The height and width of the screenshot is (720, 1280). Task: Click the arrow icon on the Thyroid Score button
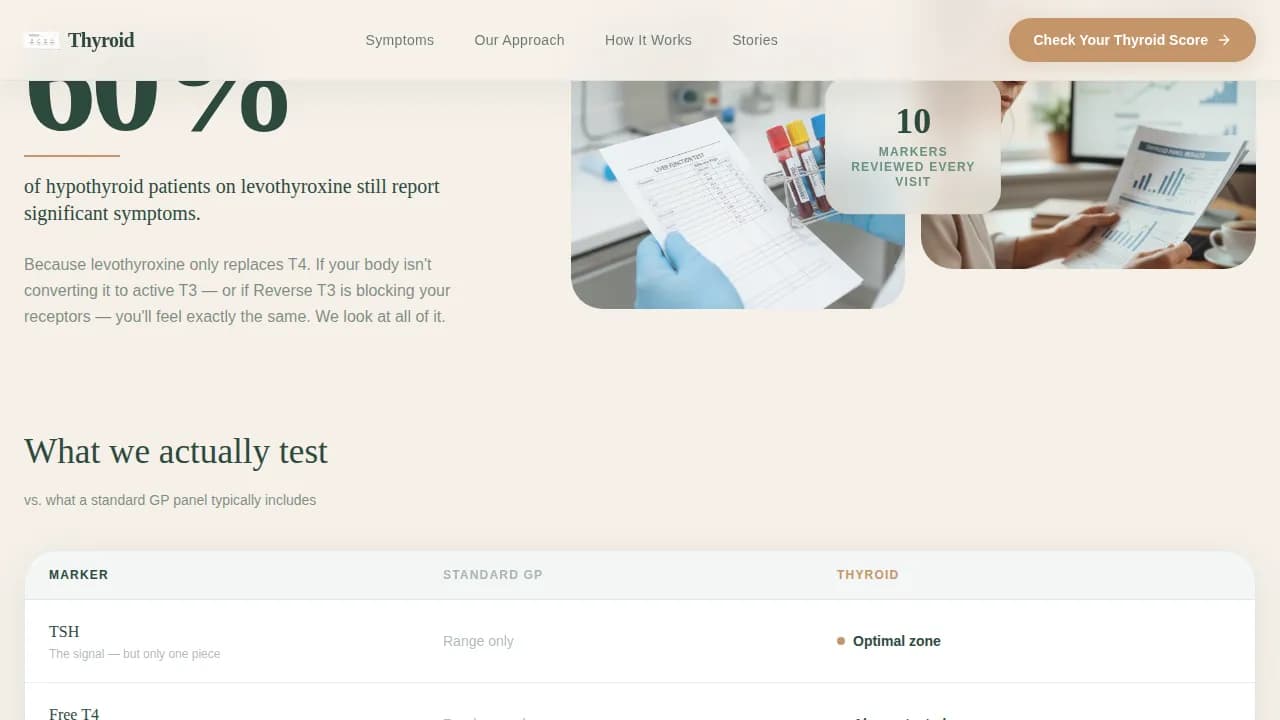1224,40
